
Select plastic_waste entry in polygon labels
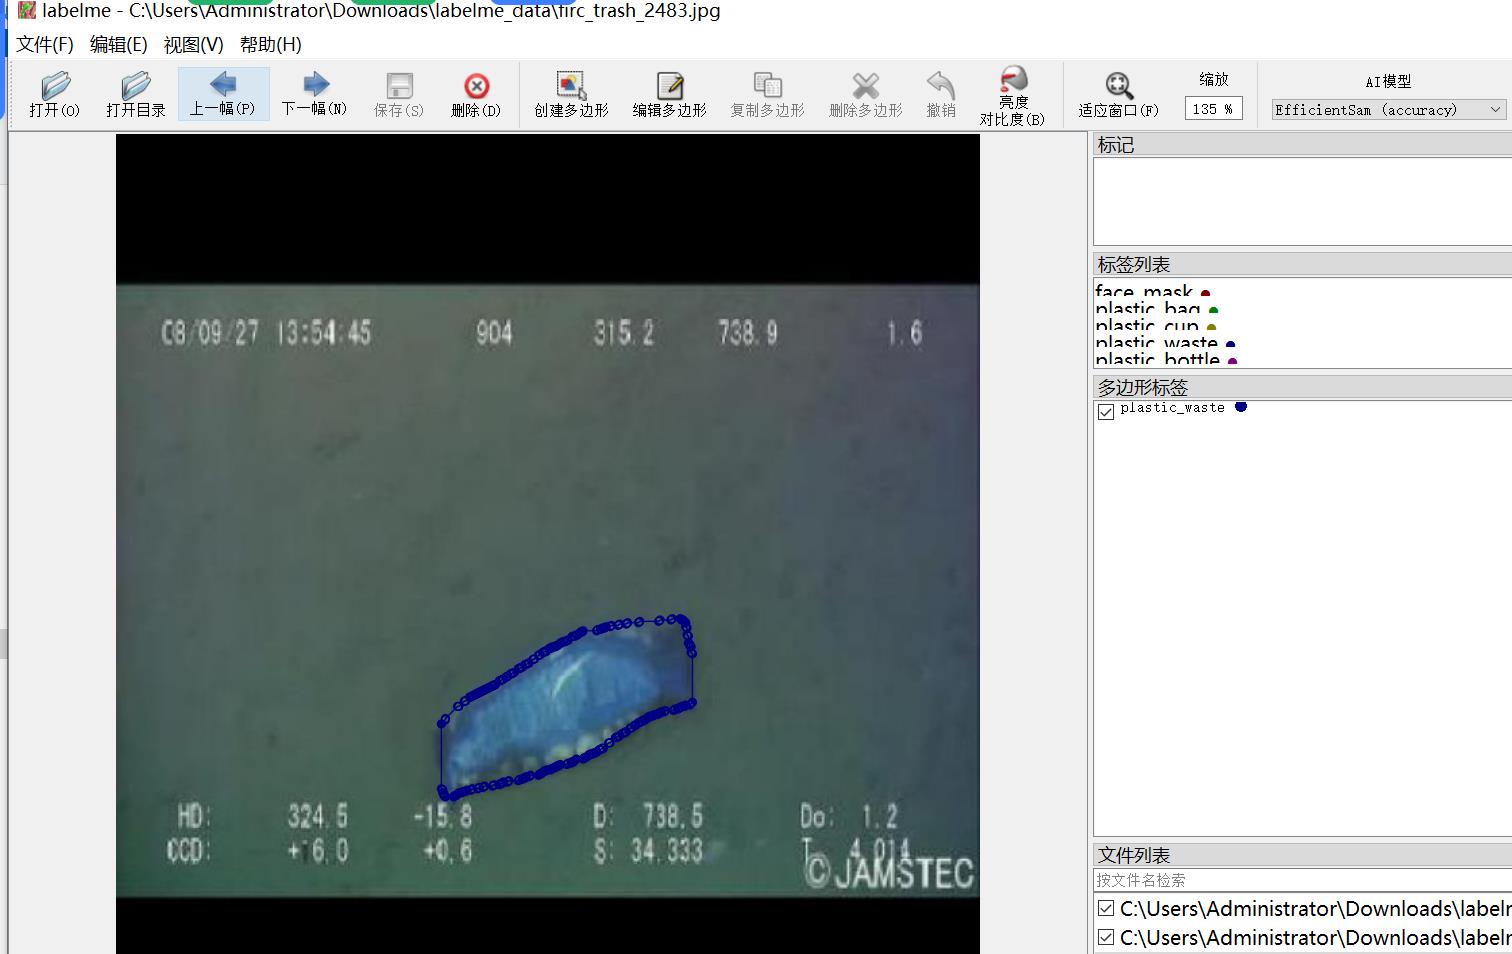coord(1172,408)
